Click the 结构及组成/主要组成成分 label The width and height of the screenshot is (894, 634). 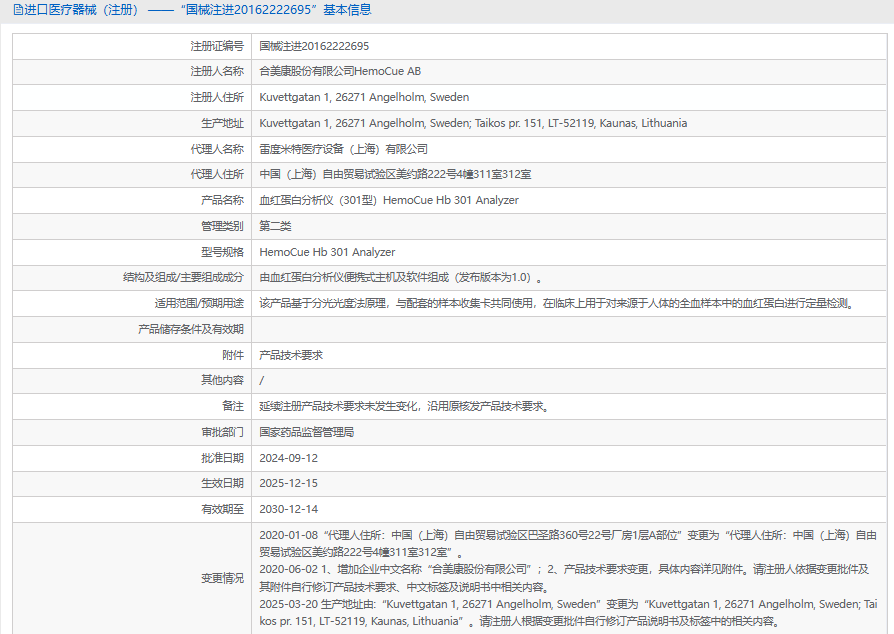(183, 278)
